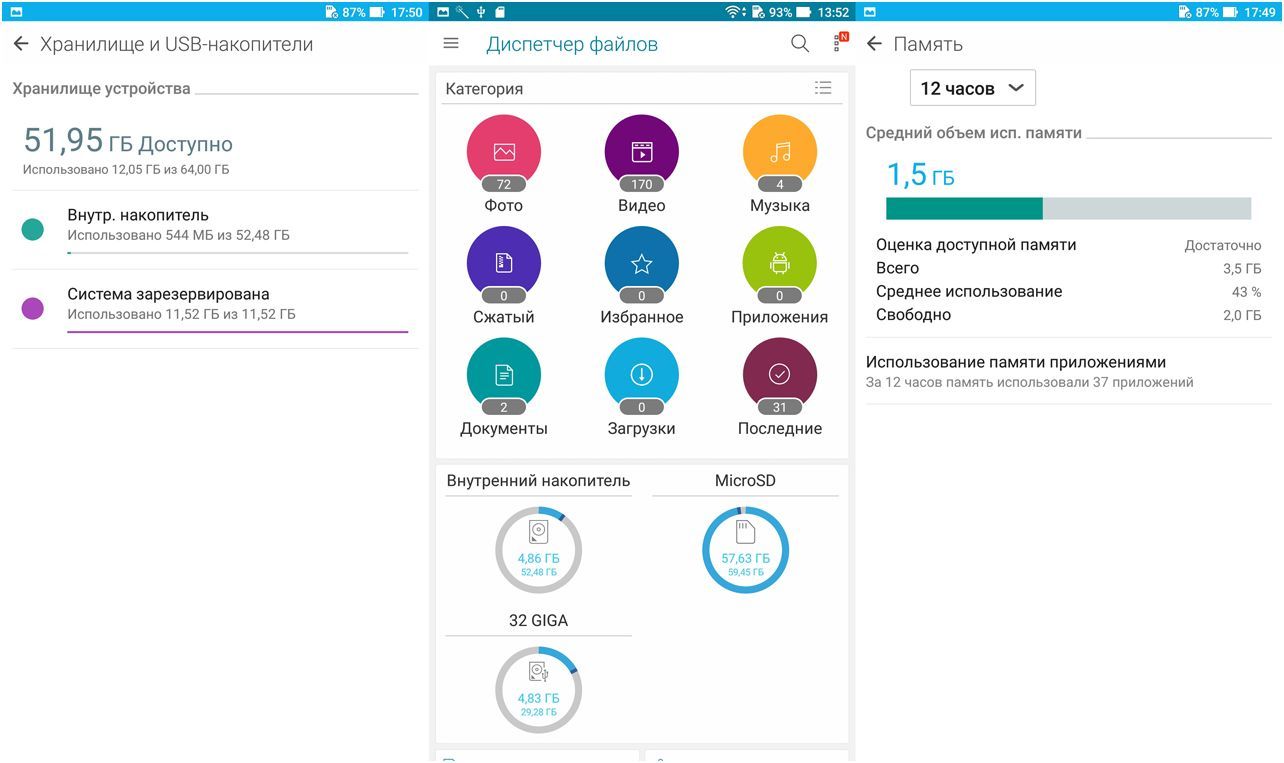
Task: Open the Фото category
Action: point(503,153)
